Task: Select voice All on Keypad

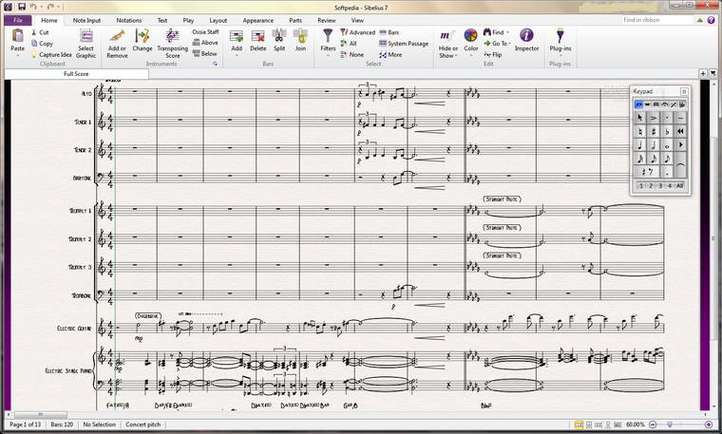Action: click(680, 186)
